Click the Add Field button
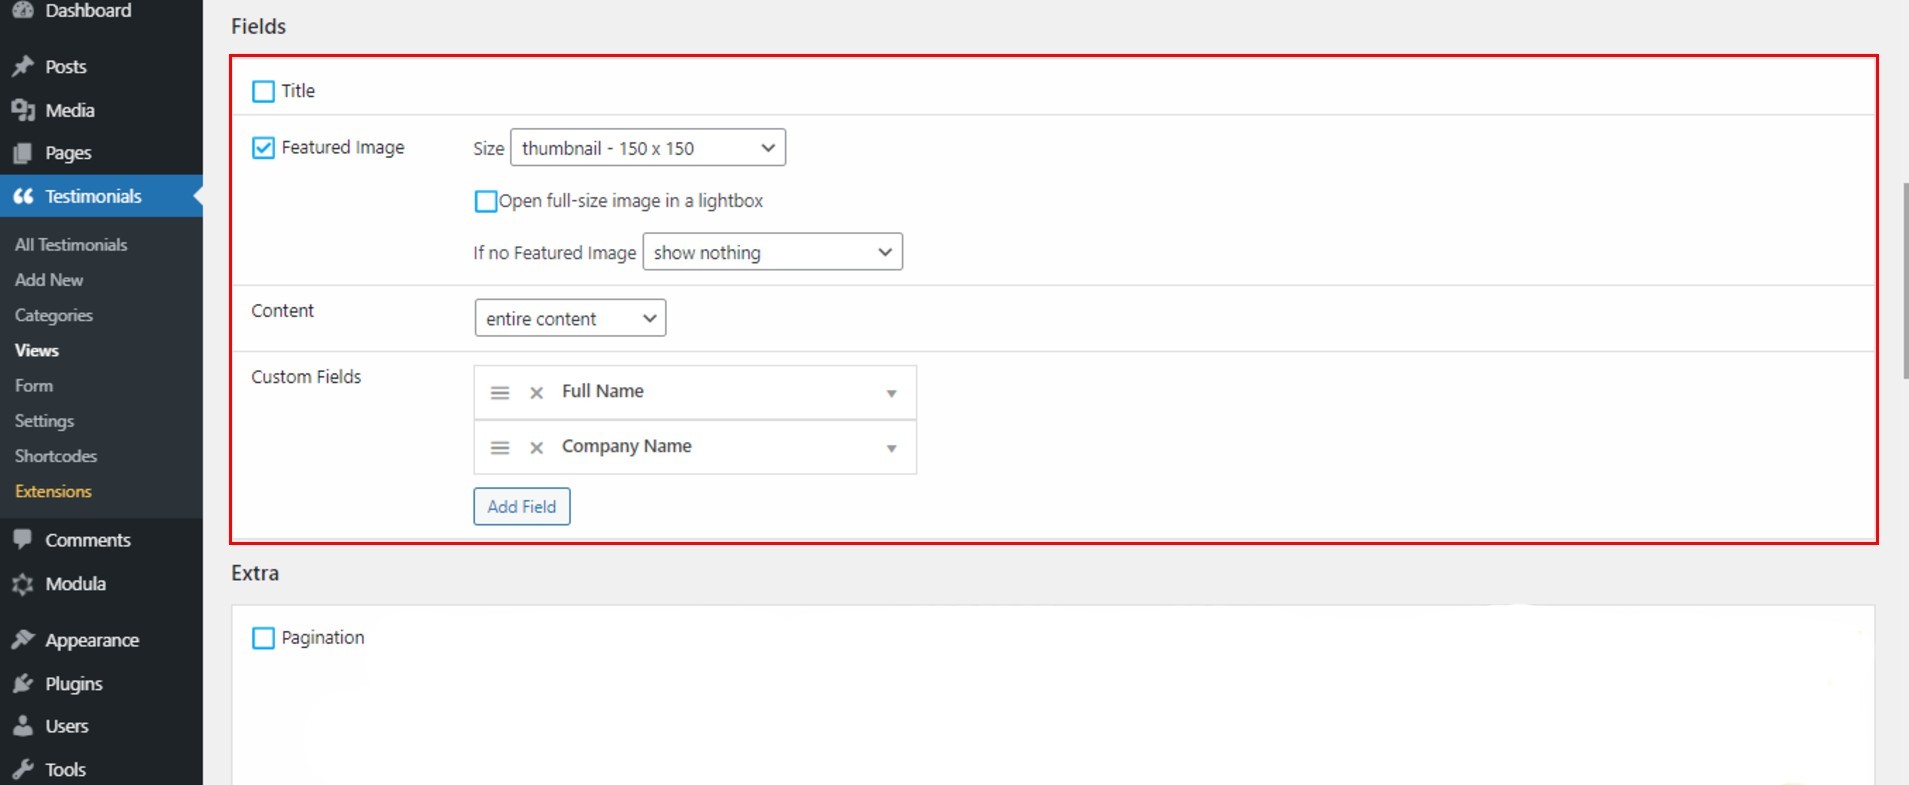The image size is (1909, 785). tap(522, 506)
